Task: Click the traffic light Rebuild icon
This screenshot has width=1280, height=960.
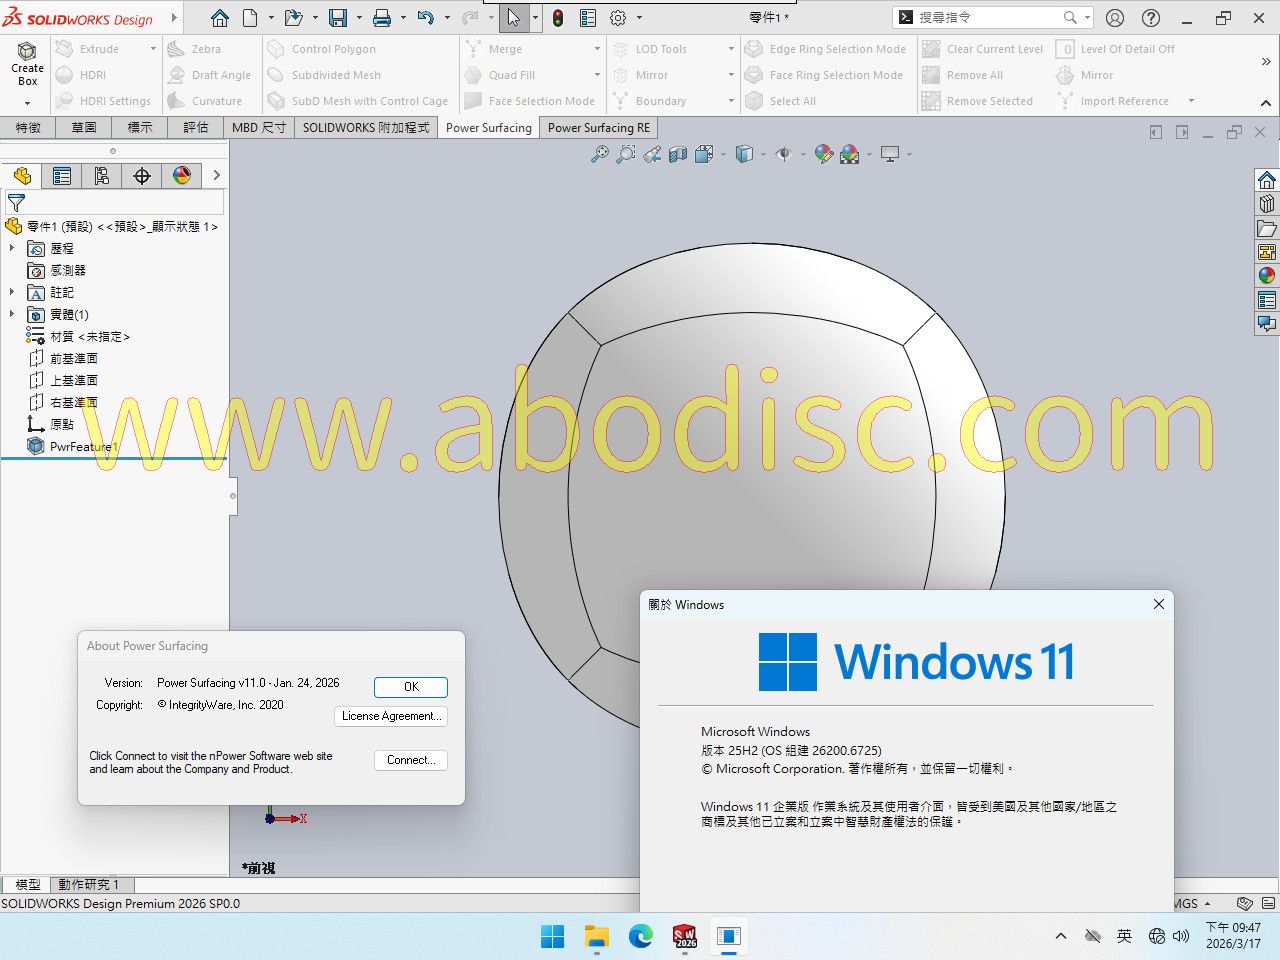Action: coord(558,18)
